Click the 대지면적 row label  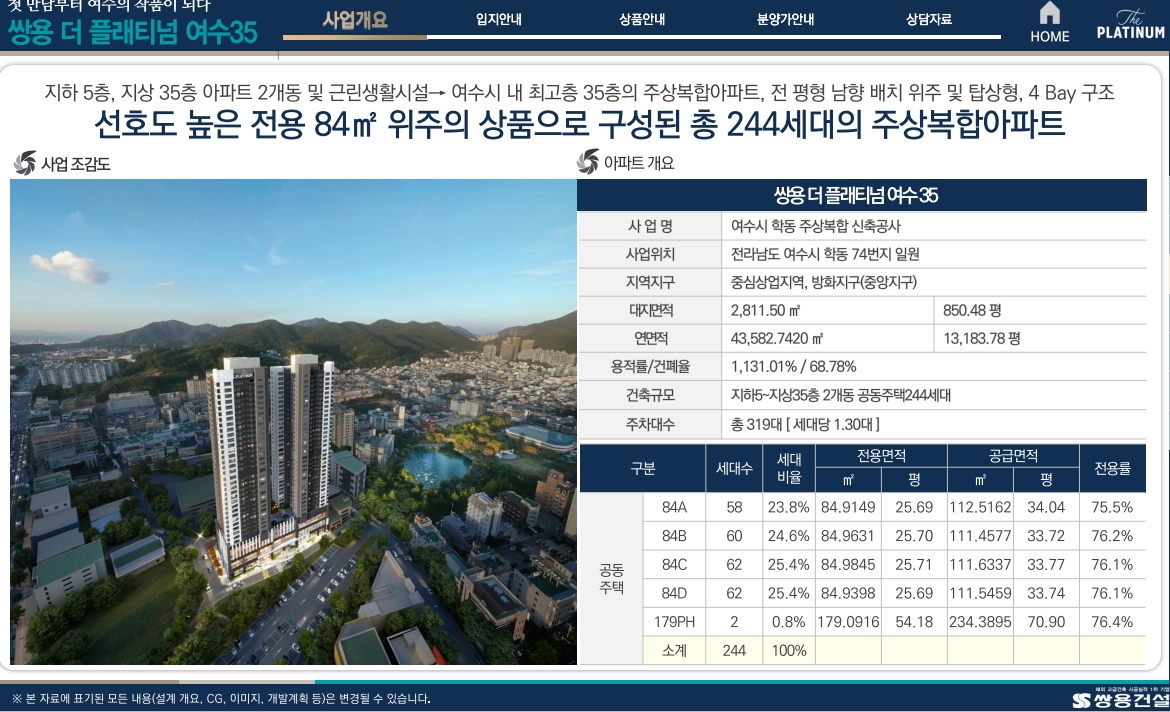[650, 310]
